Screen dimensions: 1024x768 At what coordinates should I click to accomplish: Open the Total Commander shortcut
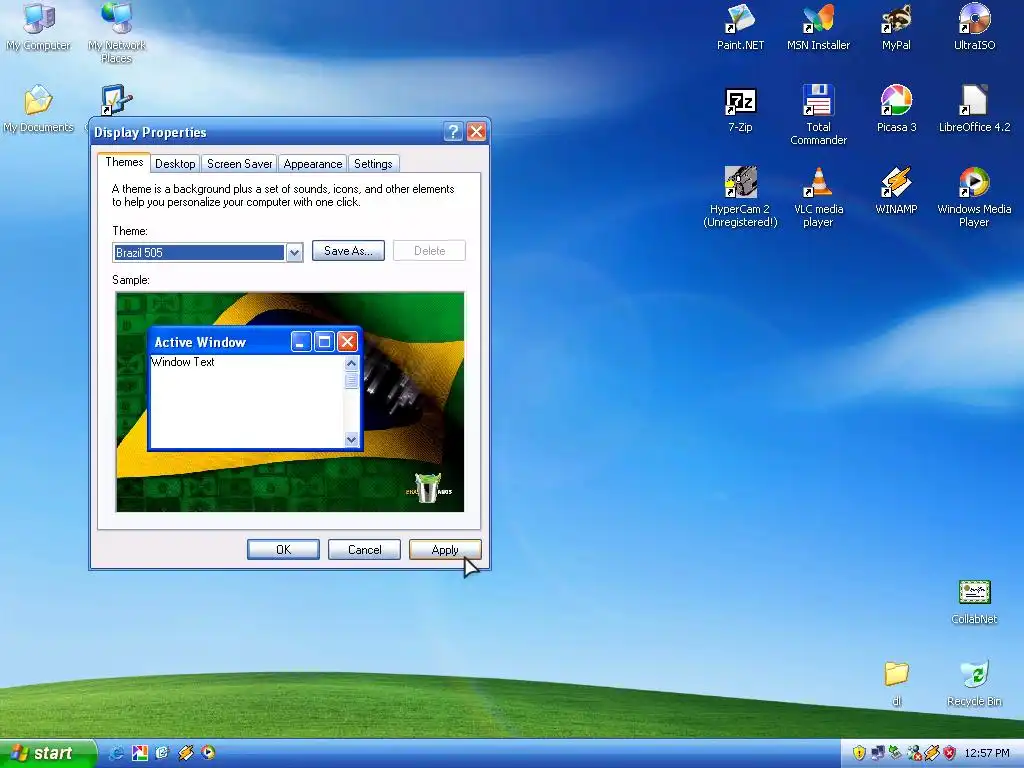[x=818, y=115]
